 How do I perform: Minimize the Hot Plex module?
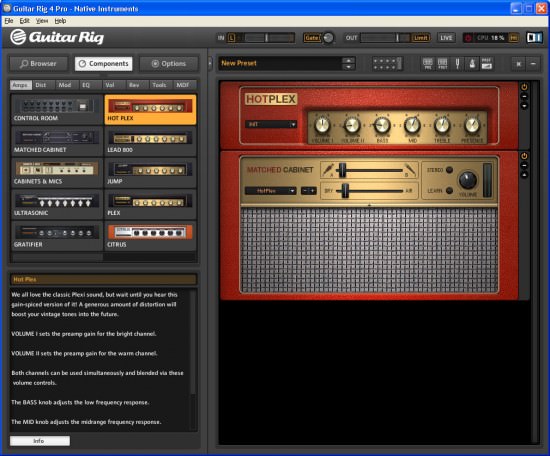click(x=524, y=96)
